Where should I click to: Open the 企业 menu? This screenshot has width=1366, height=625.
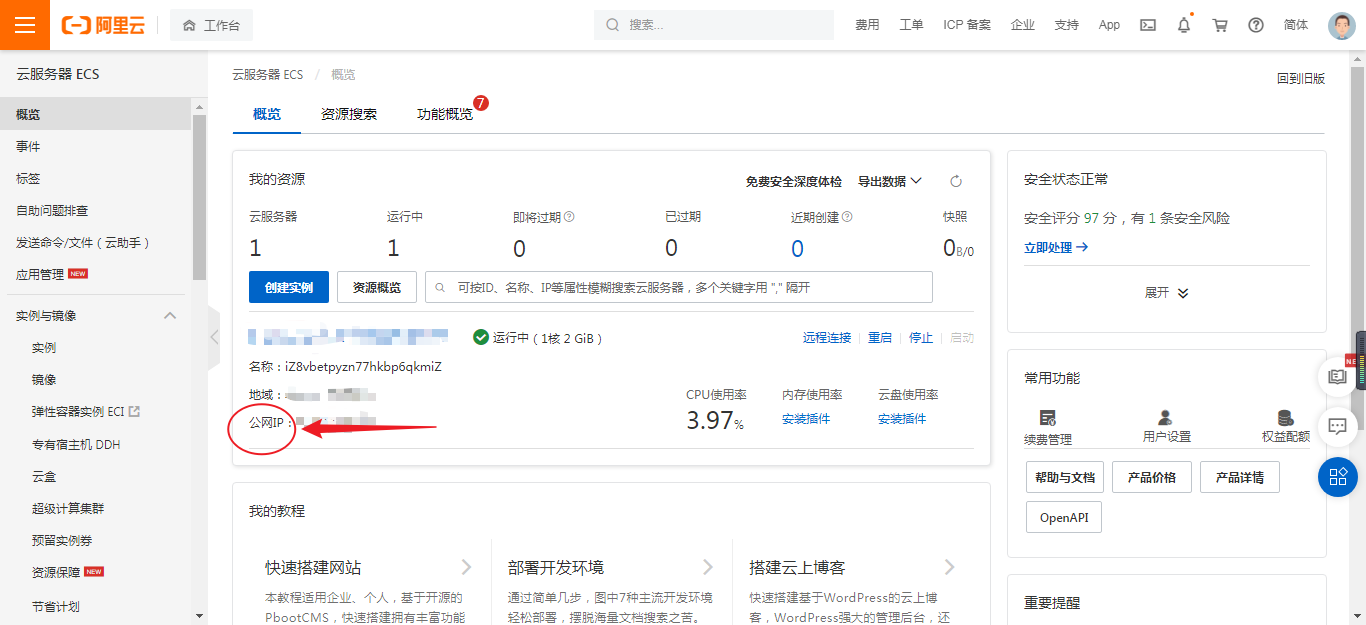tap(1023, 25)
